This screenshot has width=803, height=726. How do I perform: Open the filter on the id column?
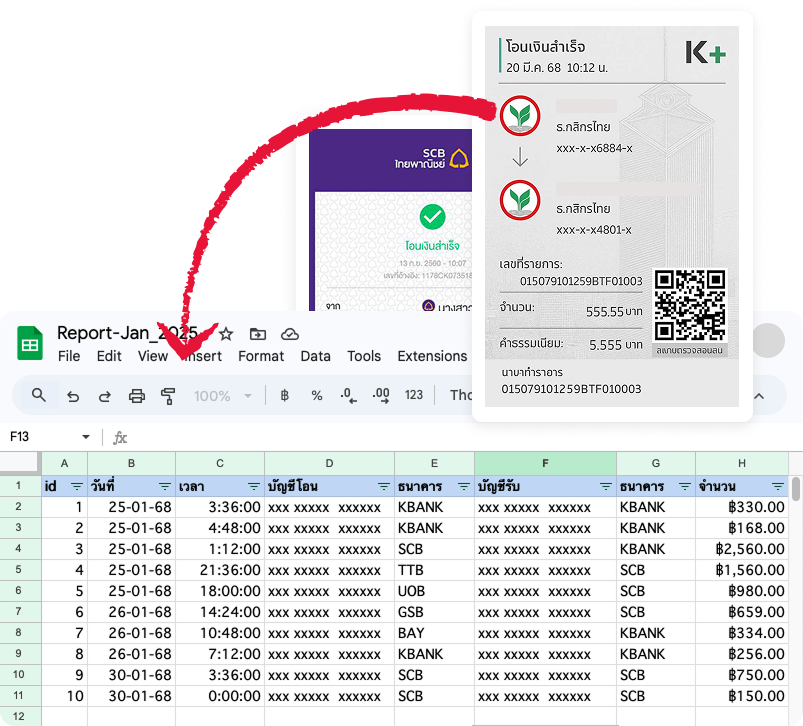coord(77,486)
